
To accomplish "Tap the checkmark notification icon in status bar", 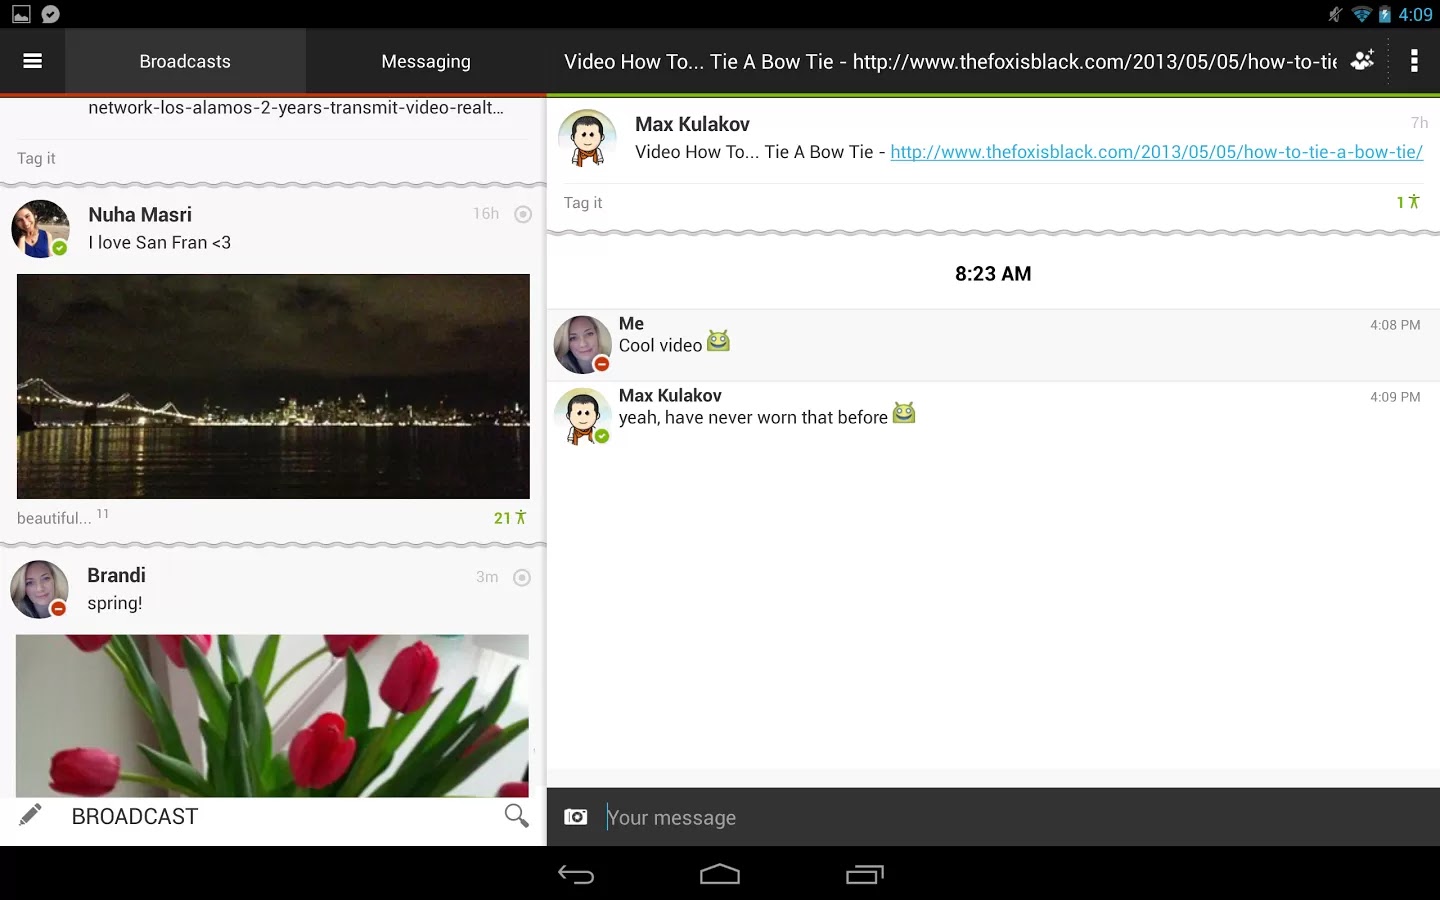I will (51, 14).
